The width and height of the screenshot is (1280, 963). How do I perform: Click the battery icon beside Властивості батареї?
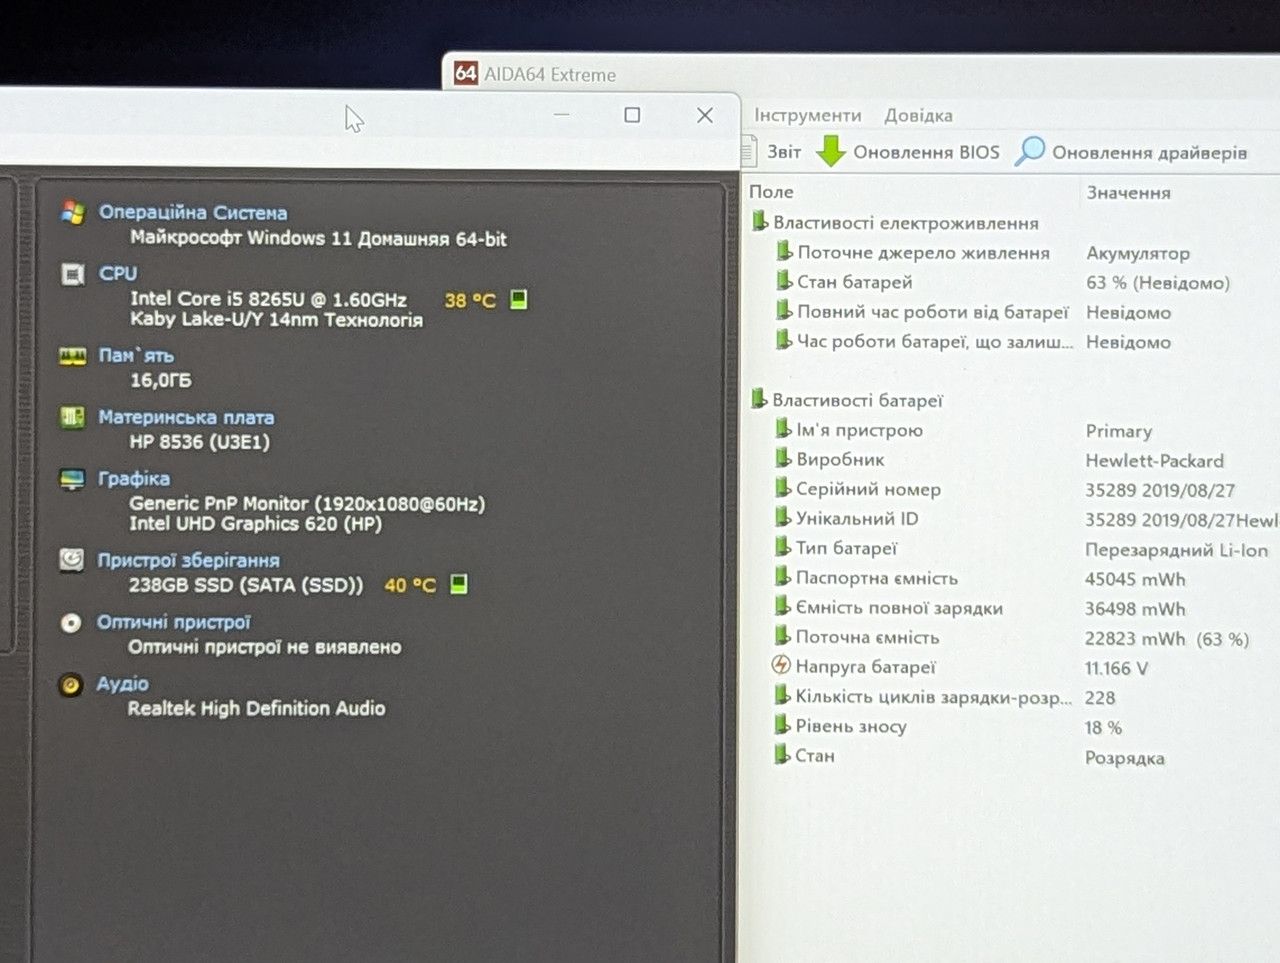click(x=759, y=399)
